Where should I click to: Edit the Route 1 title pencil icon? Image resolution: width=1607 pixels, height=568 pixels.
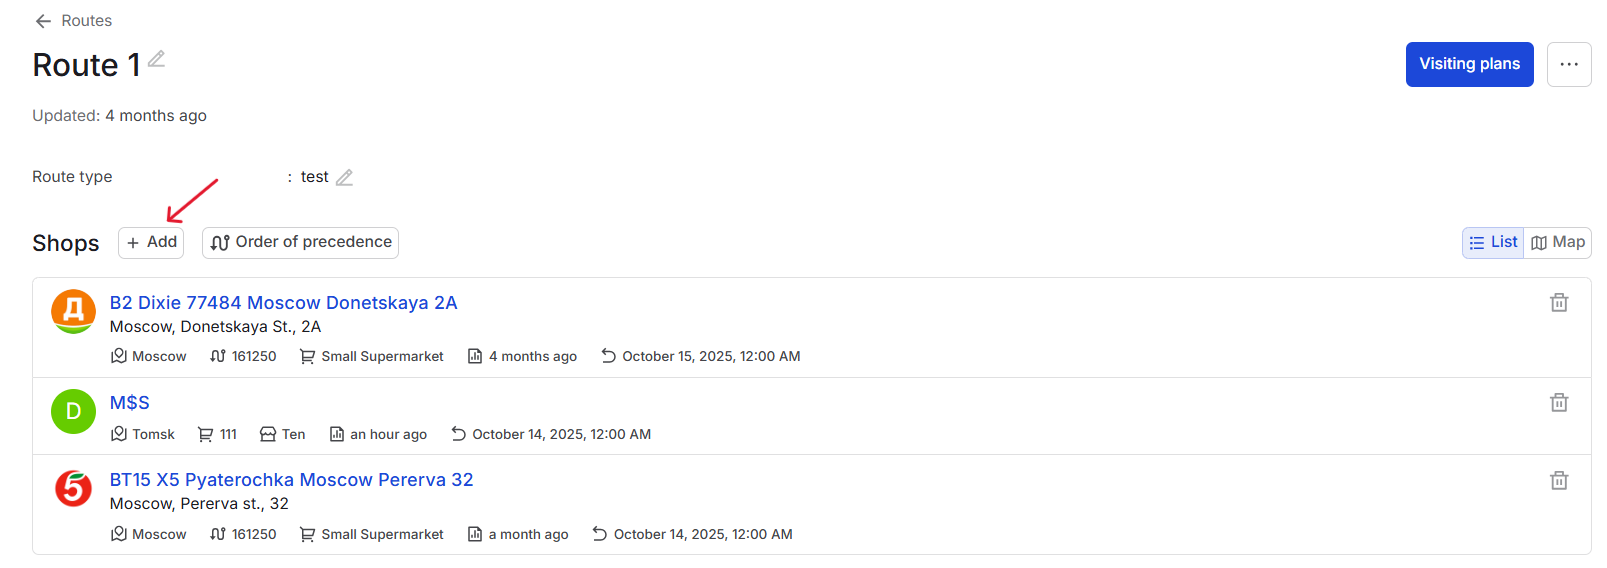(x=156, y=59)
